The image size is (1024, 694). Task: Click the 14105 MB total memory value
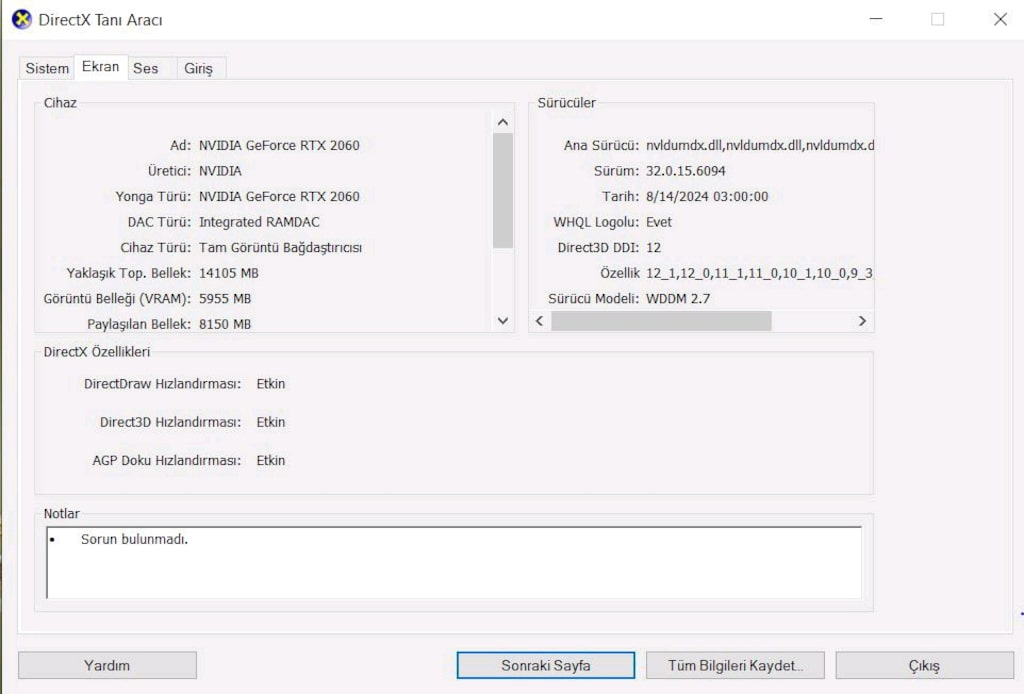pyautogui.click(x=229, y=273)
